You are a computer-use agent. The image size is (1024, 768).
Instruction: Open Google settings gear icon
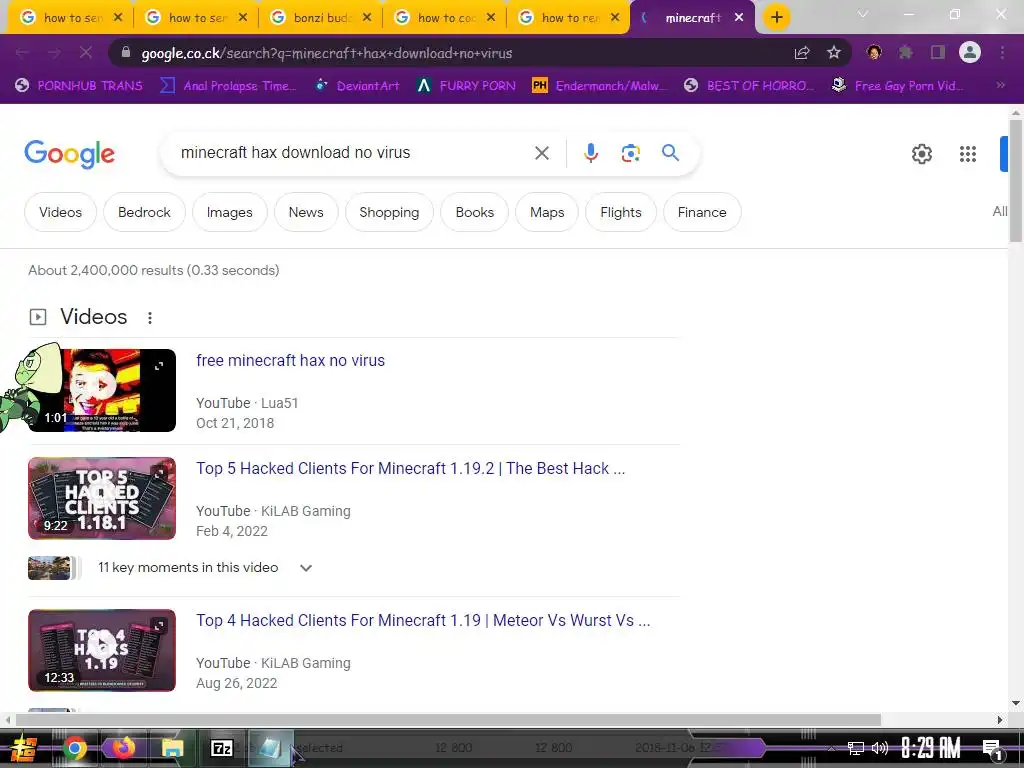(921, 153)
